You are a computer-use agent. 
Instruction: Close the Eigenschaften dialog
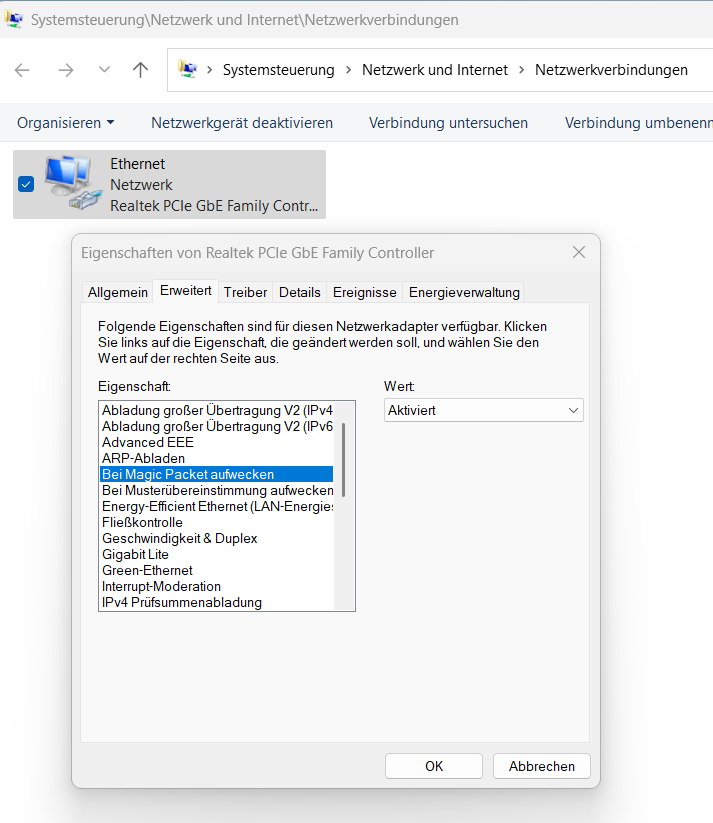579,252
